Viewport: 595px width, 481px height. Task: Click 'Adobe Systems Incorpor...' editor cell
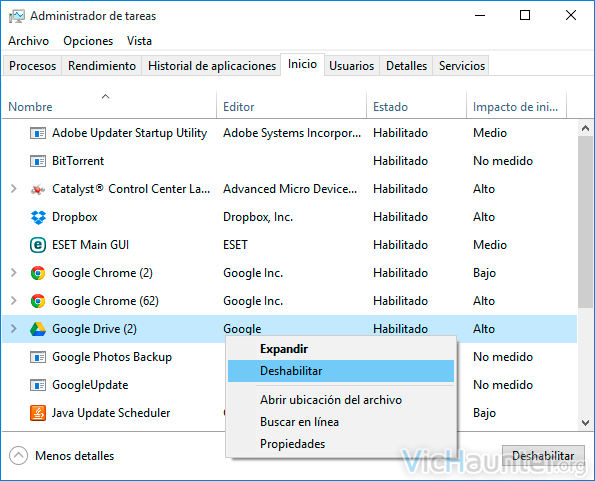[x=292, y=133]
